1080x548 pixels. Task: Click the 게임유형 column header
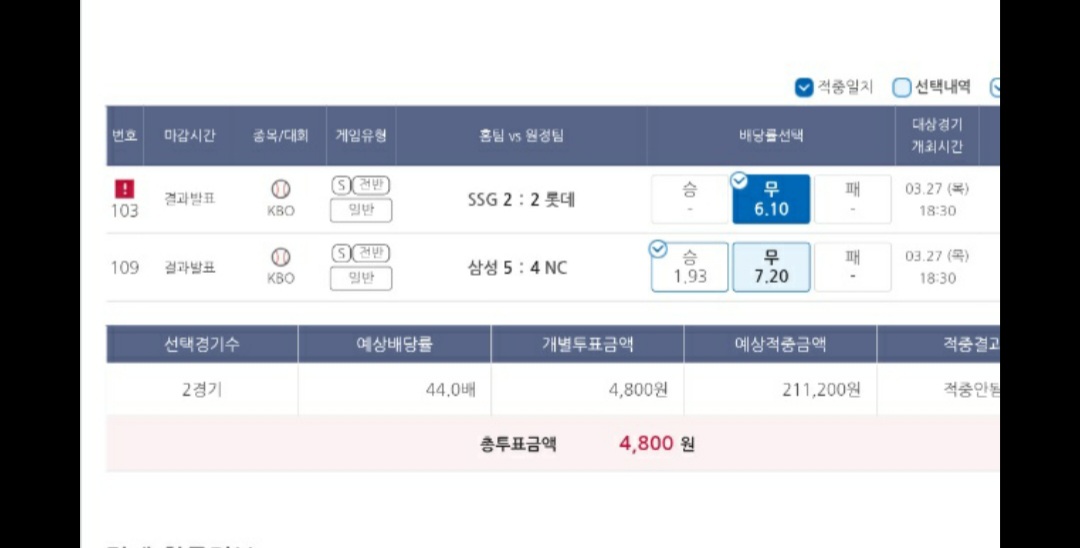point(361,135)
